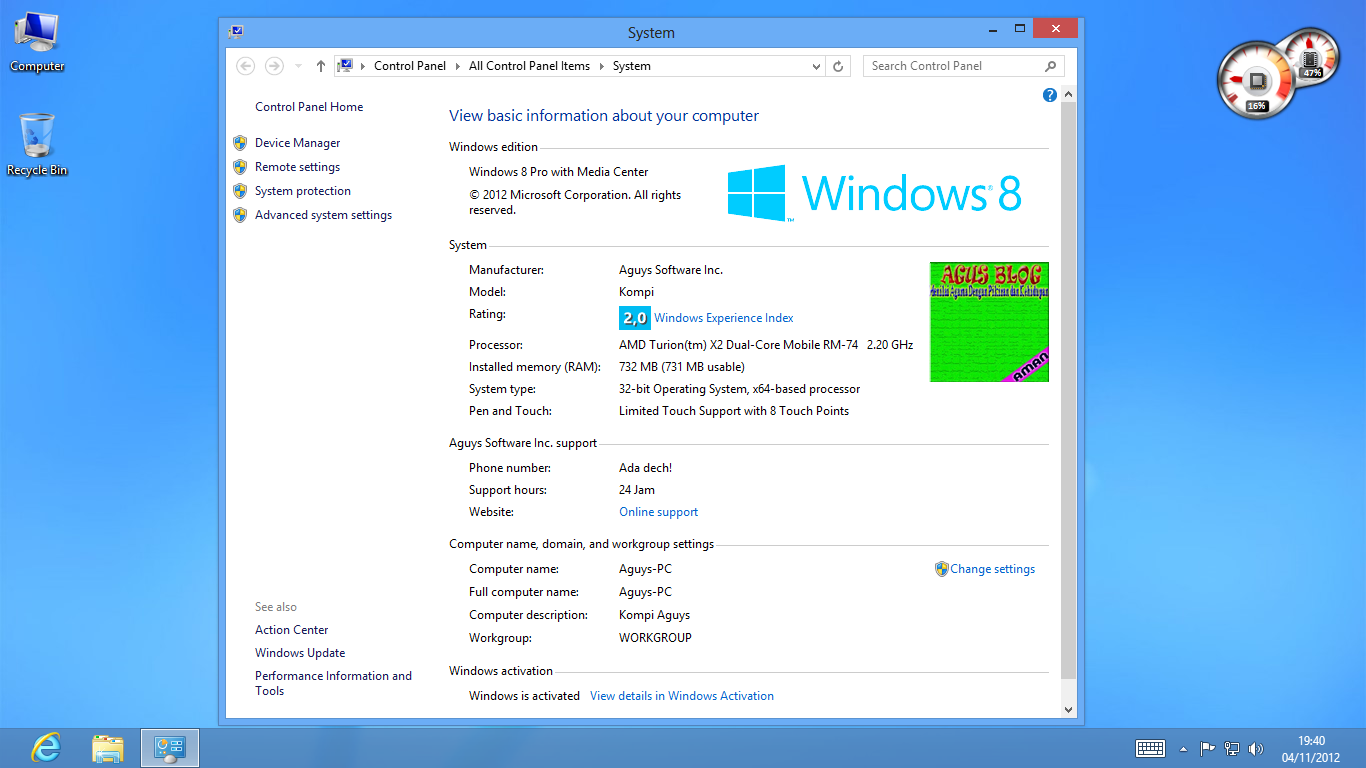Go up one level with Up arrow
Image resolution: width=1366 pixels, height=768 pixels.
click(x=320, y=66)
